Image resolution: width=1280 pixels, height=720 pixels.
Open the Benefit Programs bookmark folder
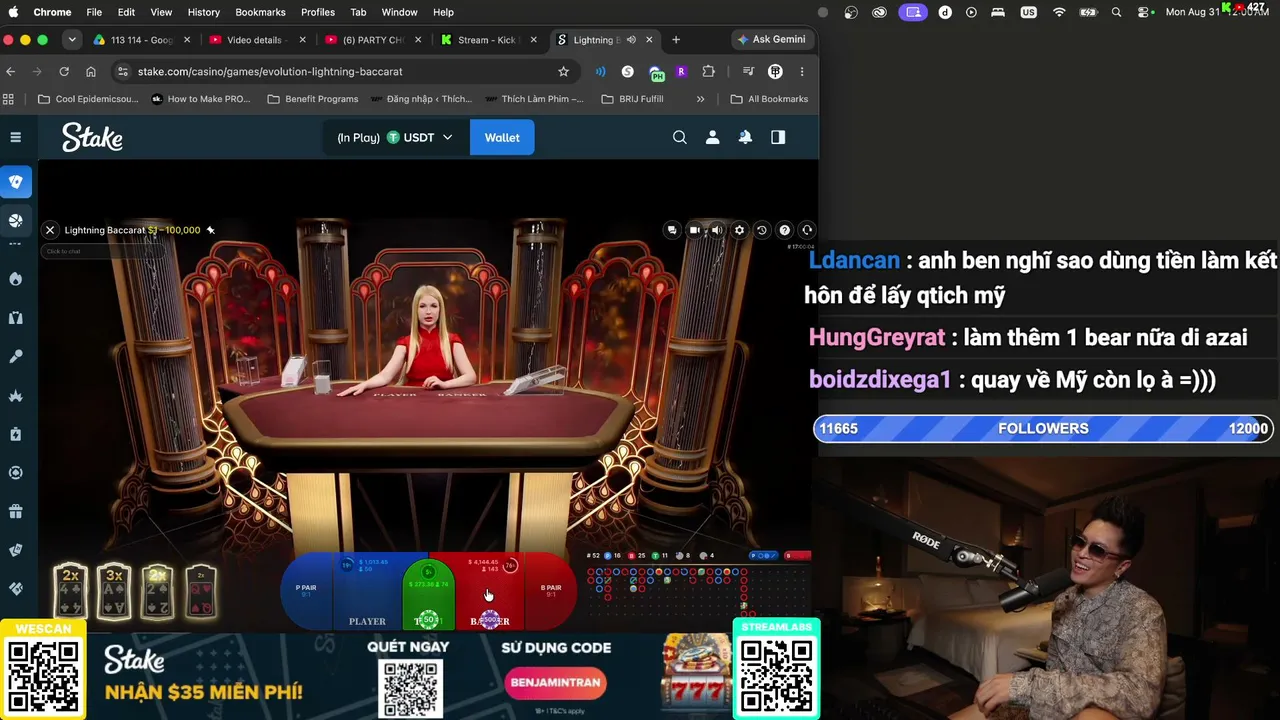tap(313, 99)
